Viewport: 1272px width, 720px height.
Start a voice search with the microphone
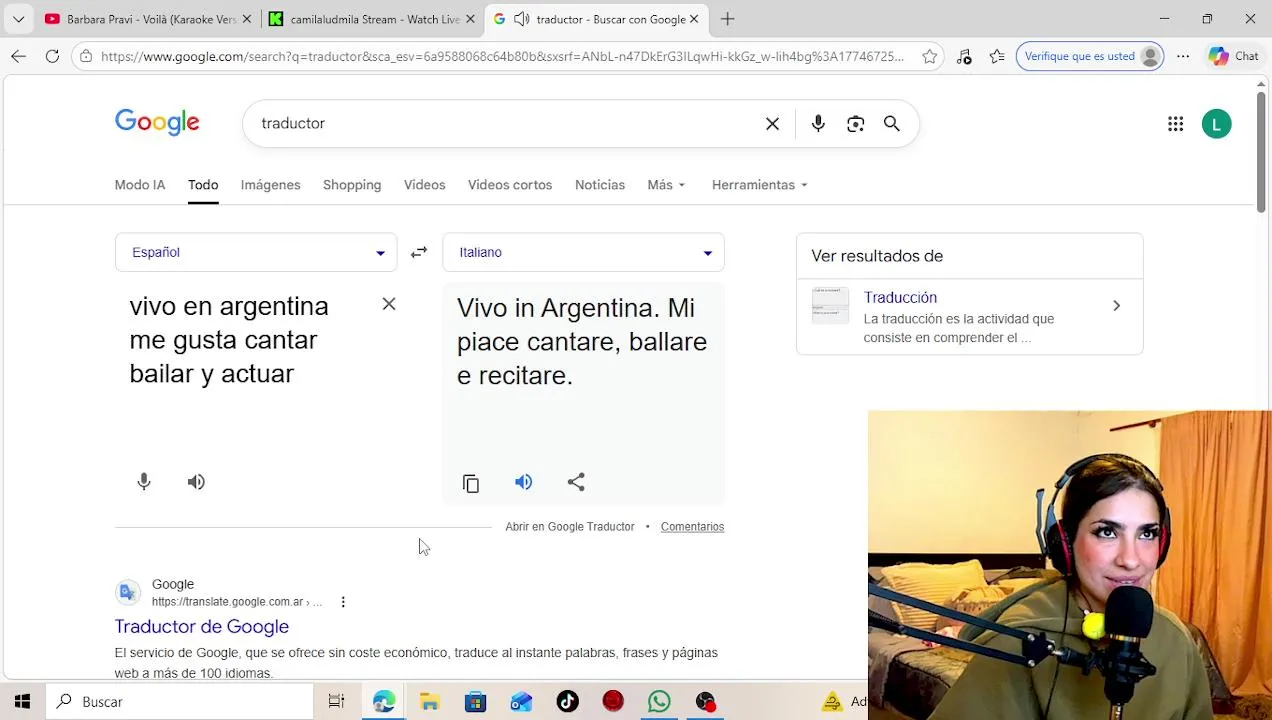click(x=818, y=124)
